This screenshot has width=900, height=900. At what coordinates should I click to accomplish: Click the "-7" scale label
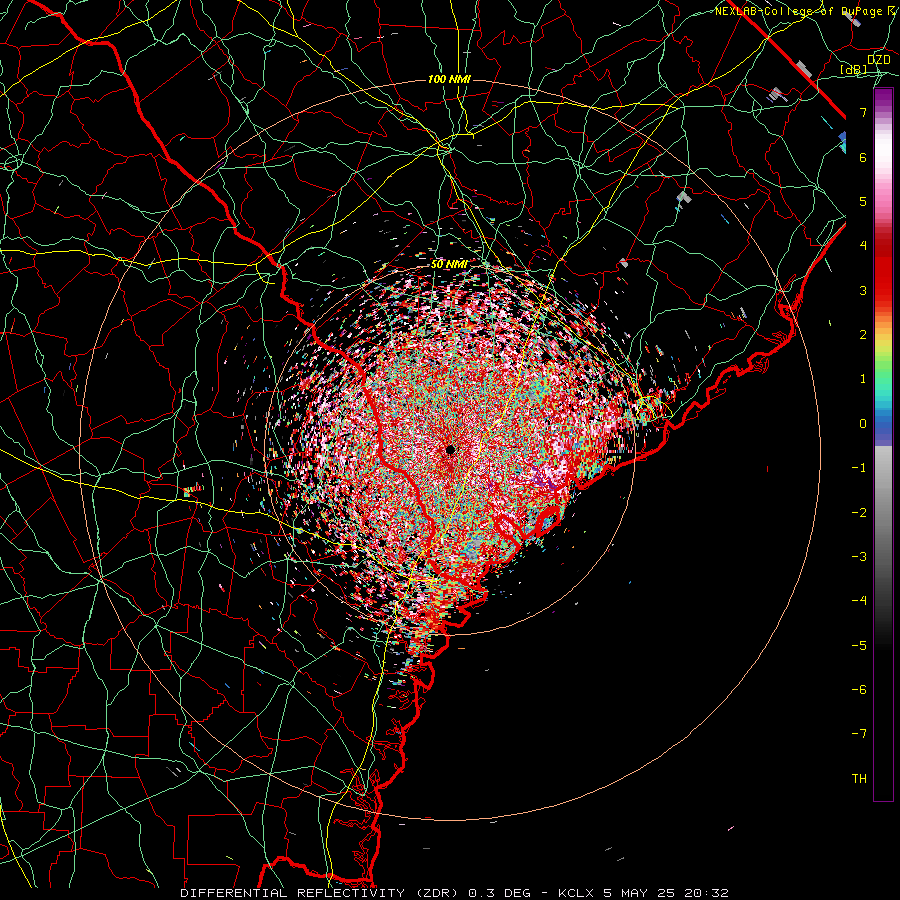pos(859,734)
